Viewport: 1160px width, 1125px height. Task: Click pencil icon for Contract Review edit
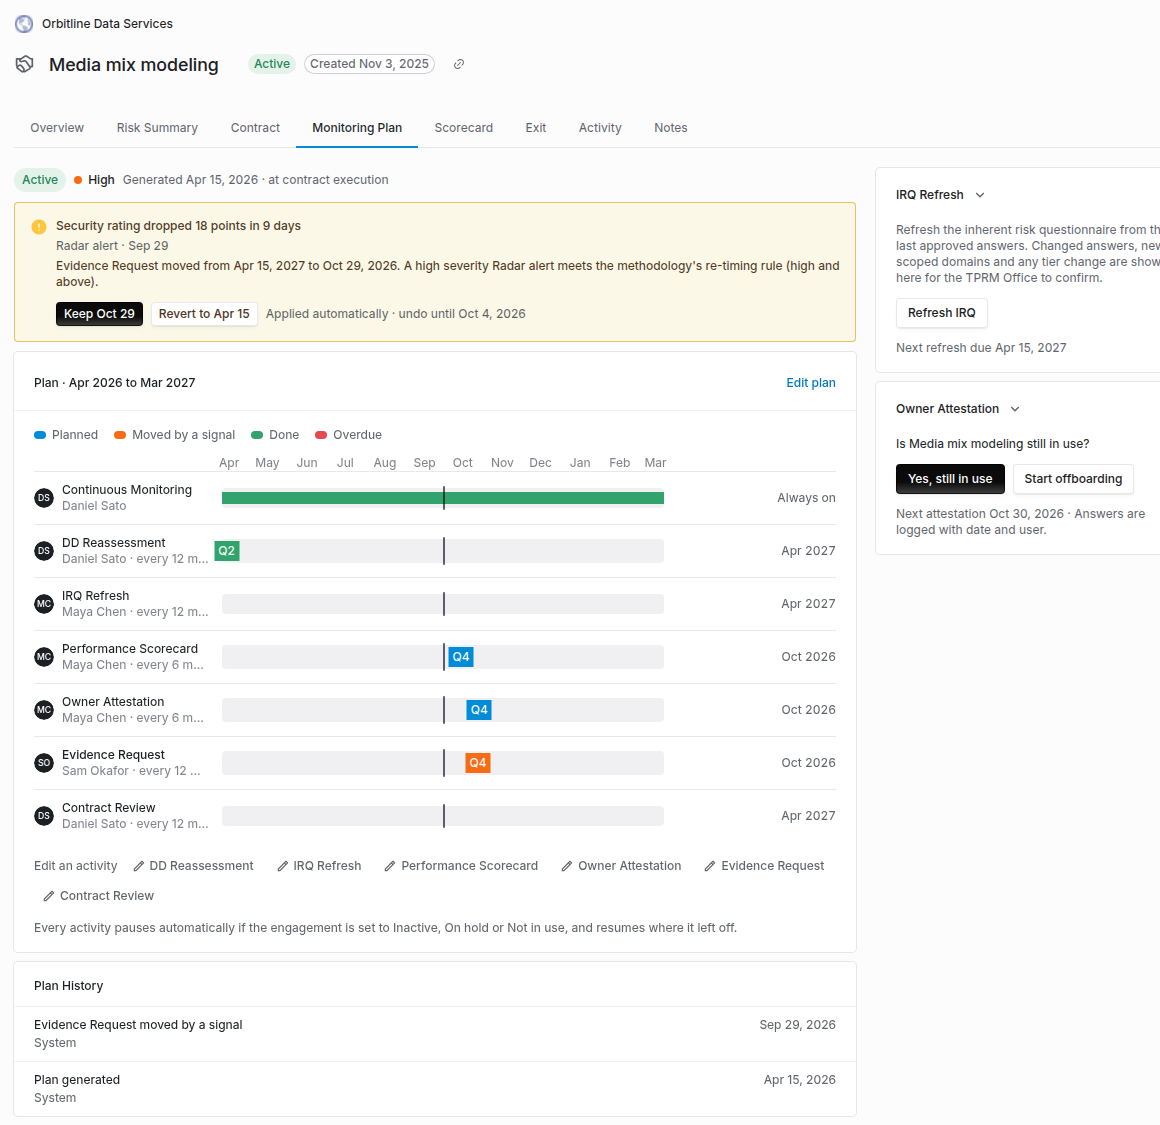49,896
